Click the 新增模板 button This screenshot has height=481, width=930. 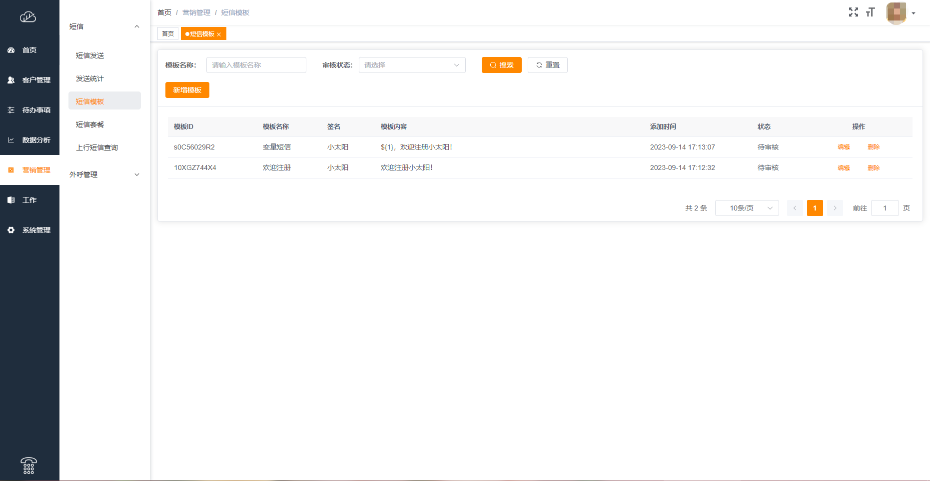click(187, 90)
